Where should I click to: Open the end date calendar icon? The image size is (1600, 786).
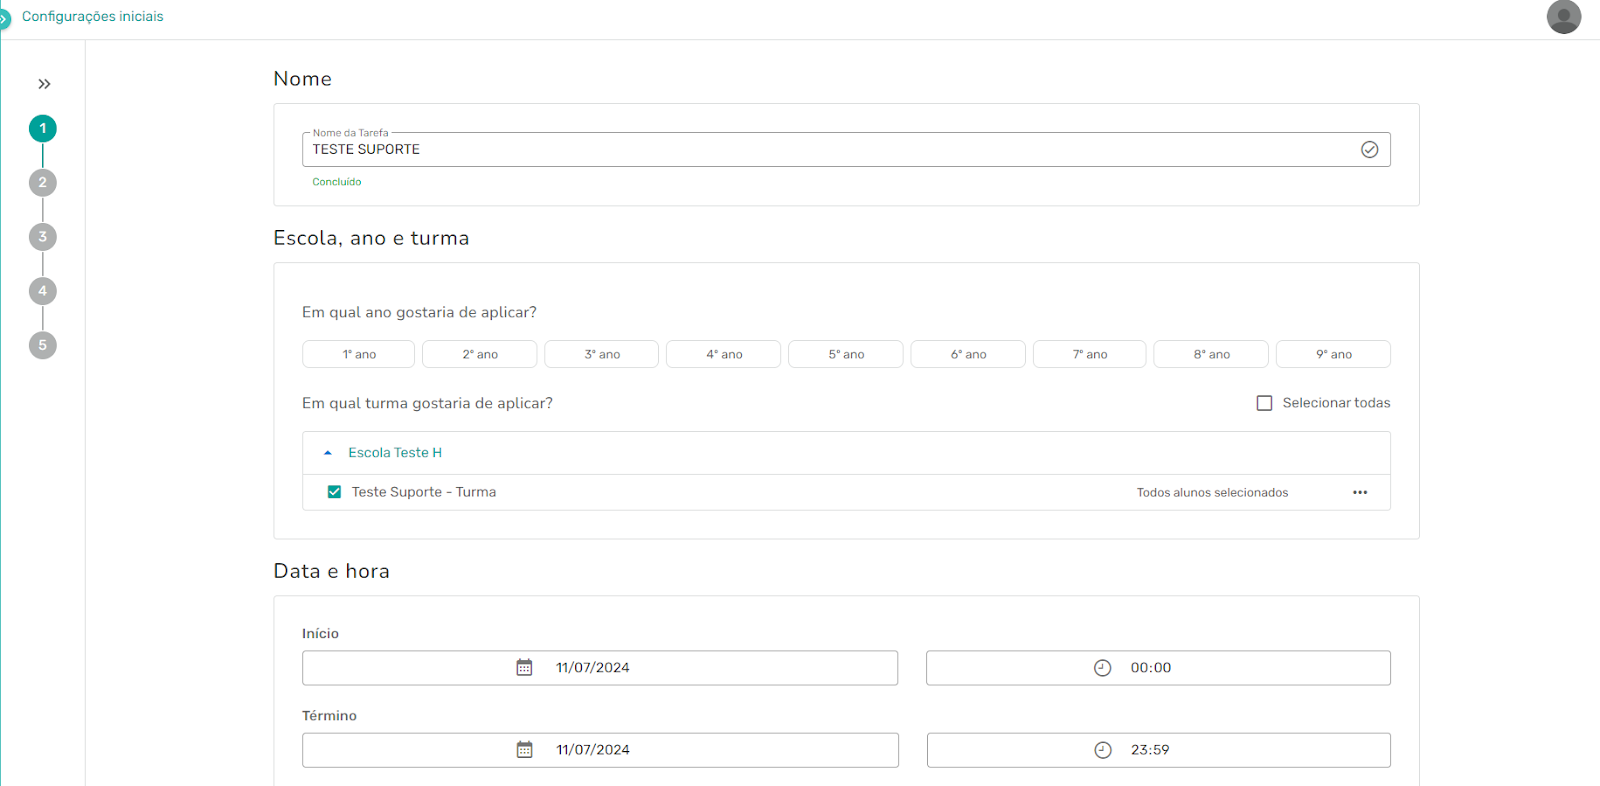(x=524, y=750)
